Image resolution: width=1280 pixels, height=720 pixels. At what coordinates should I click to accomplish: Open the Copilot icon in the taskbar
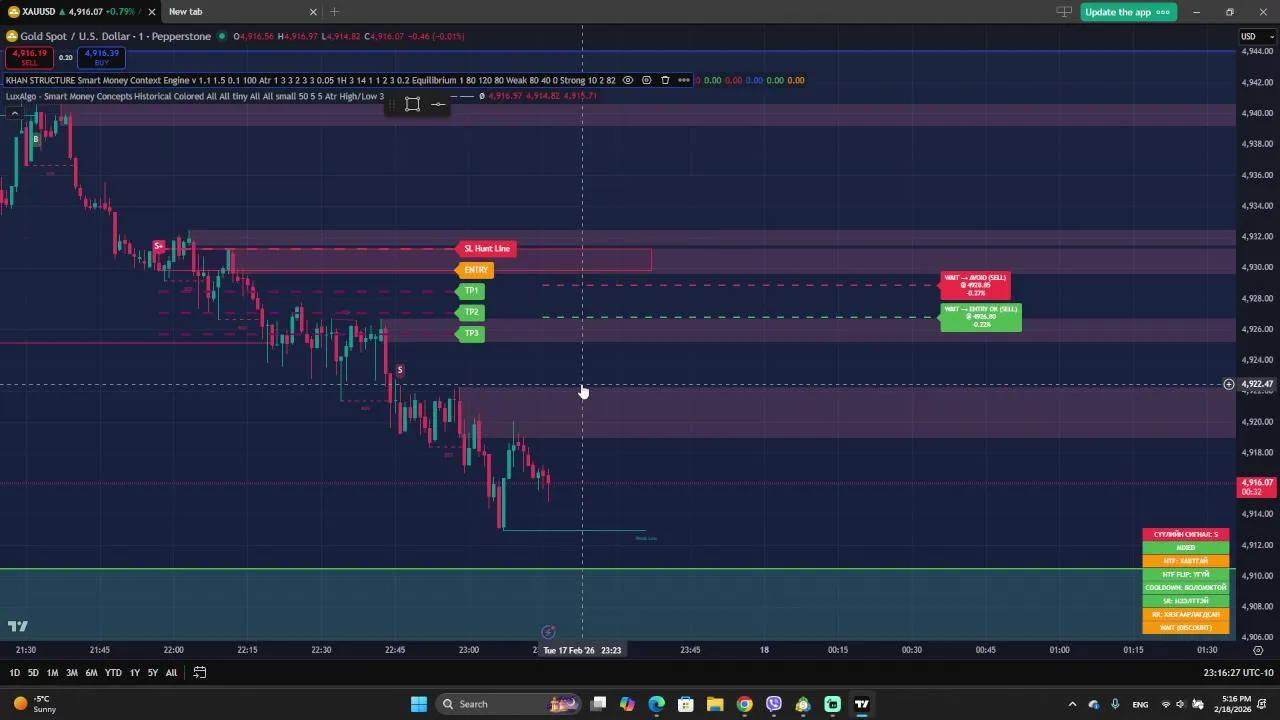(x=627, y=704)
